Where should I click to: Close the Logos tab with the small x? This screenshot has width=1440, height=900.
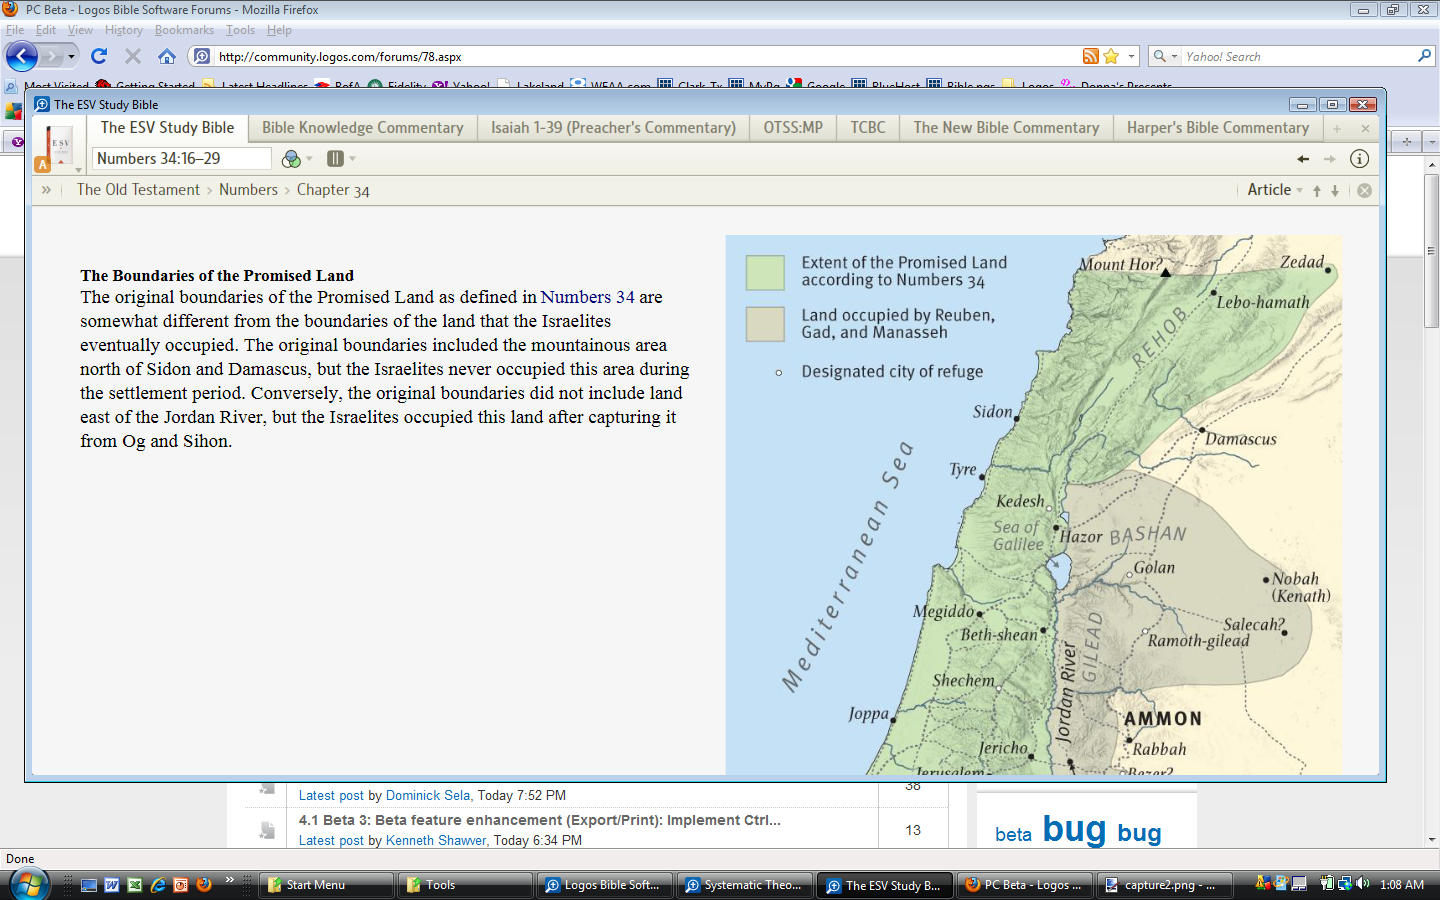[x=1365, y=128]
